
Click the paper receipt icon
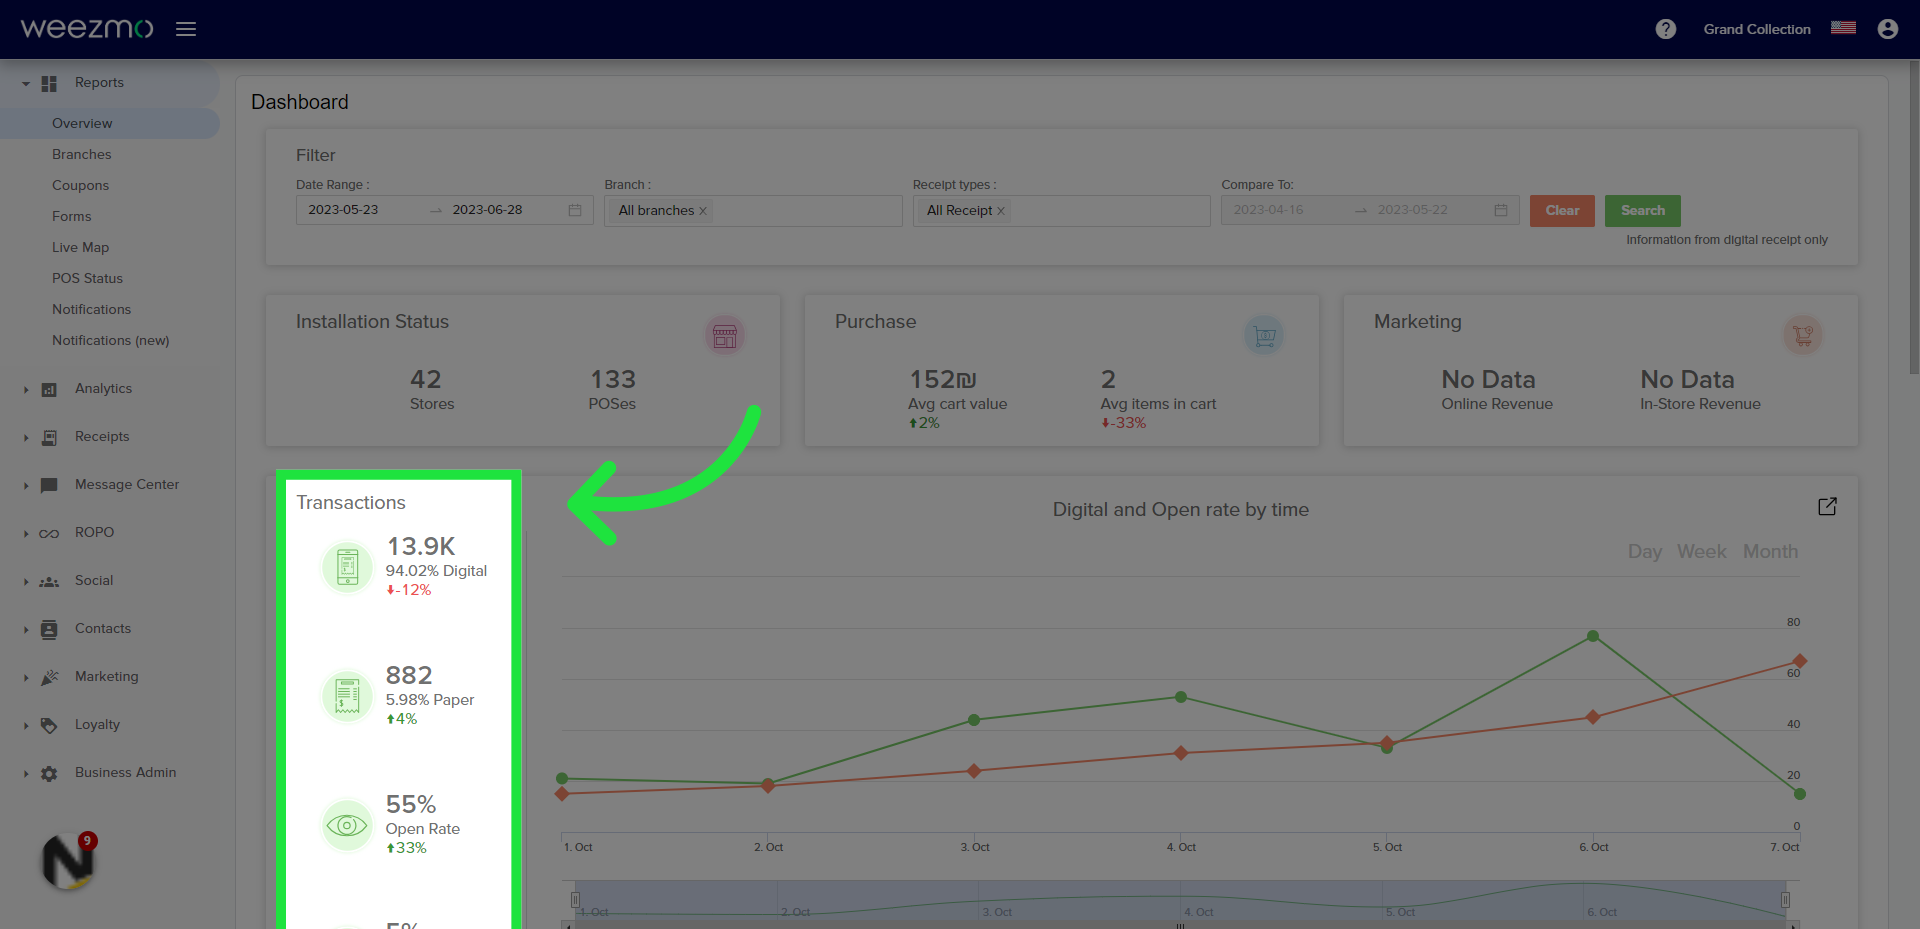347,696
